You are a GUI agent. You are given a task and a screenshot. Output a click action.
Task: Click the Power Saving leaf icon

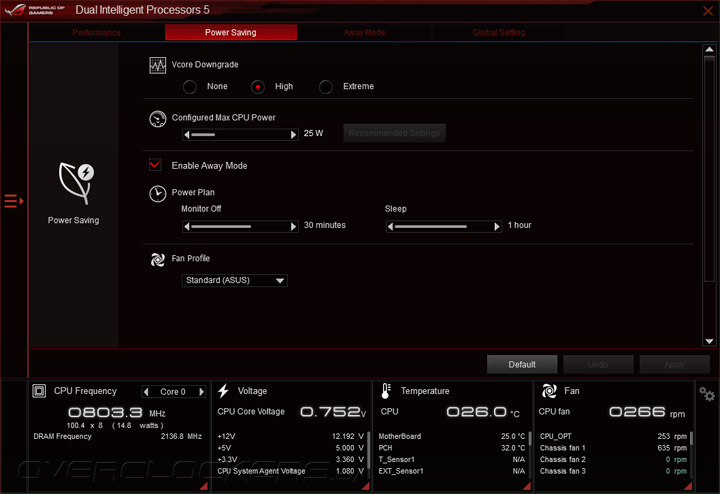[x=76, y=183]
